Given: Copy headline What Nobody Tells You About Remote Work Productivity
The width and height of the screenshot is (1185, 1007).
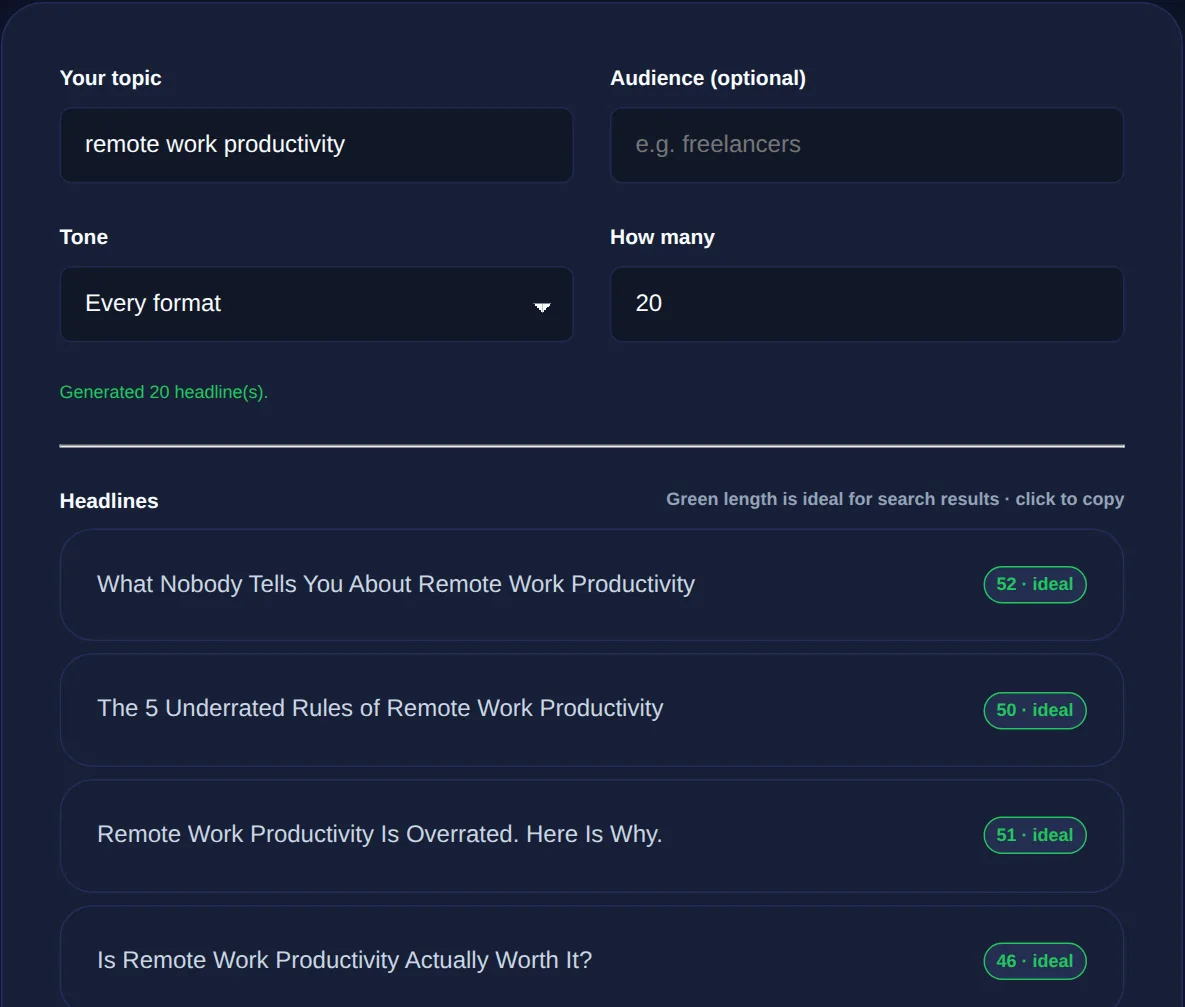Looking at the screenshot, I should [x=592, y=584].
